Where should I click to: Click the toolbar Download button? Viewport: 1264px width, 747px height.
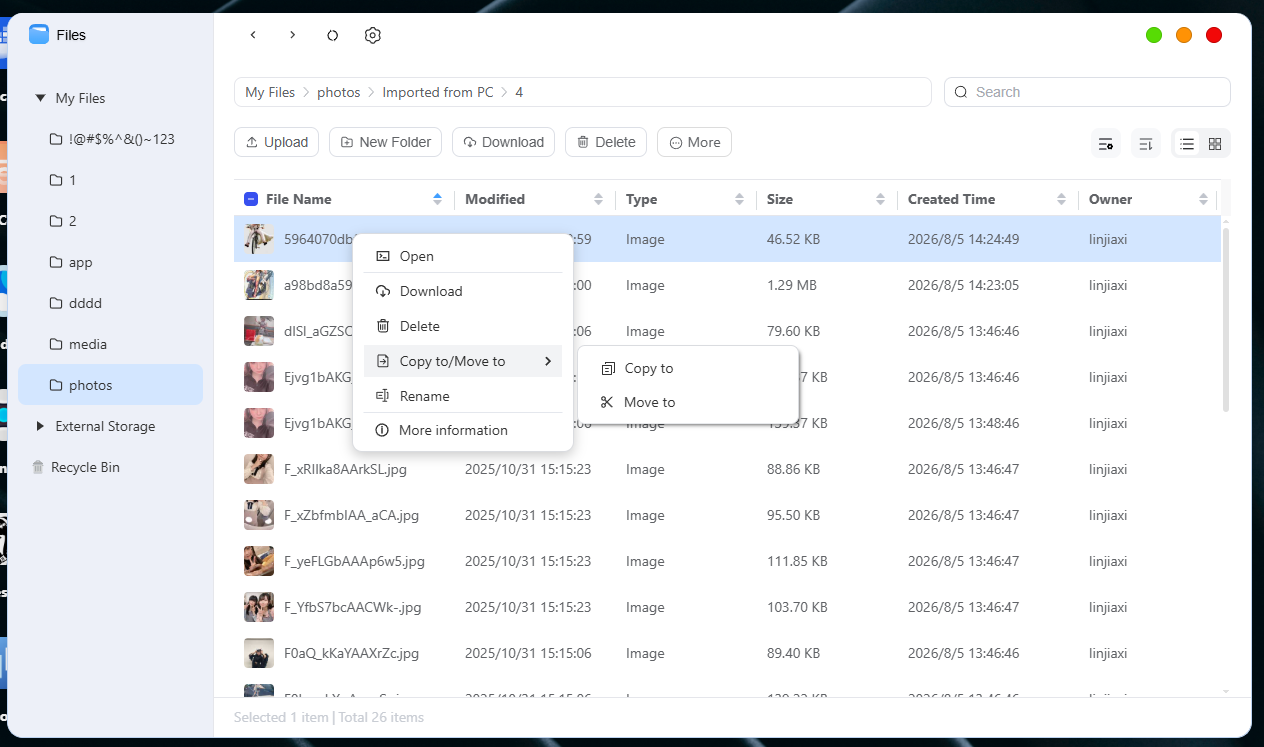[x=504, y=142]
